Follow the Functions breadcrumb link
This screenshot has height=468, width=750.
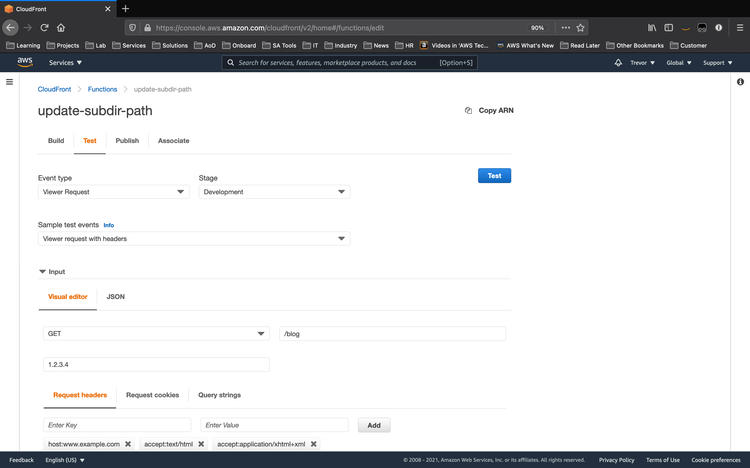(x=102, y=89)
